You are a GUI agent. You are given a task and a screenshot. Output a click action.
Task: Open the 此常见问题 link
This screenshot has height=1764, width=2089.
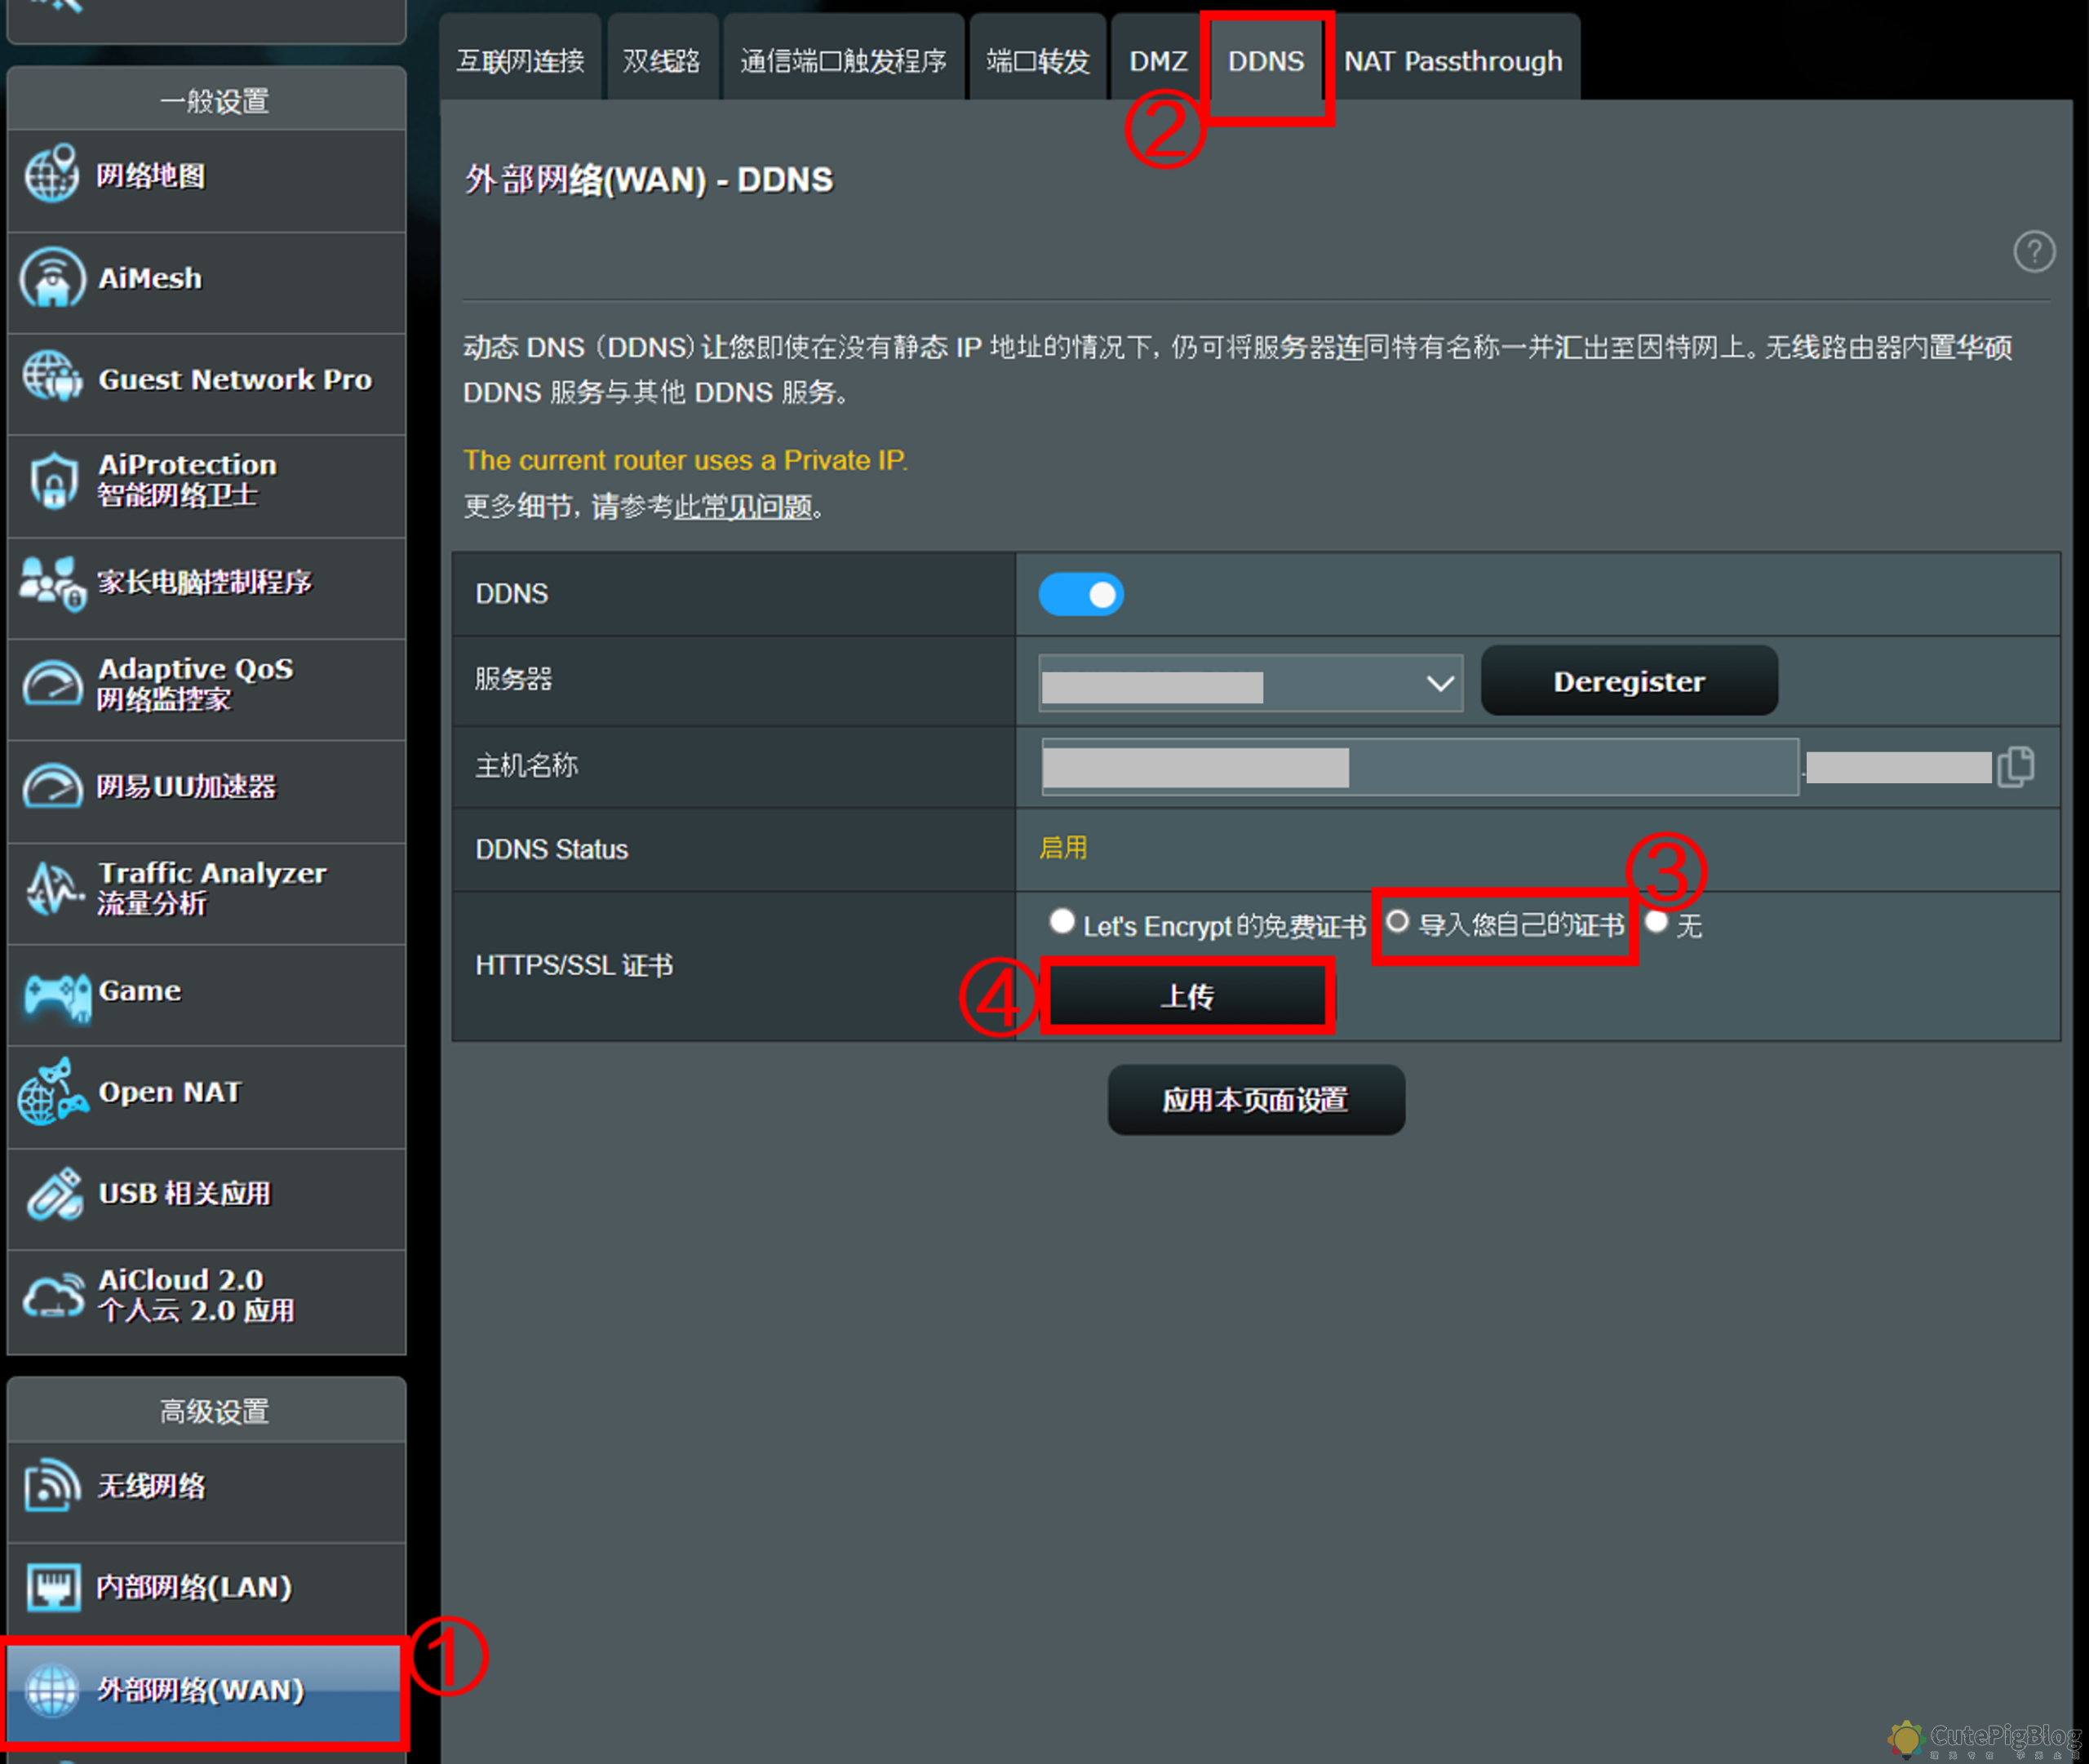point(744,508)
